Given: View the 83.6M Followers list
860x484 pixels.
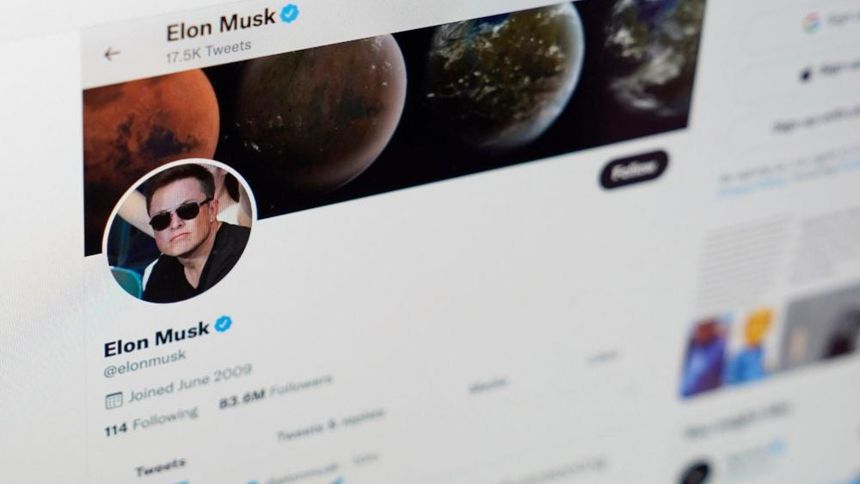Looking at the screenshot, I should coord(275,390).
